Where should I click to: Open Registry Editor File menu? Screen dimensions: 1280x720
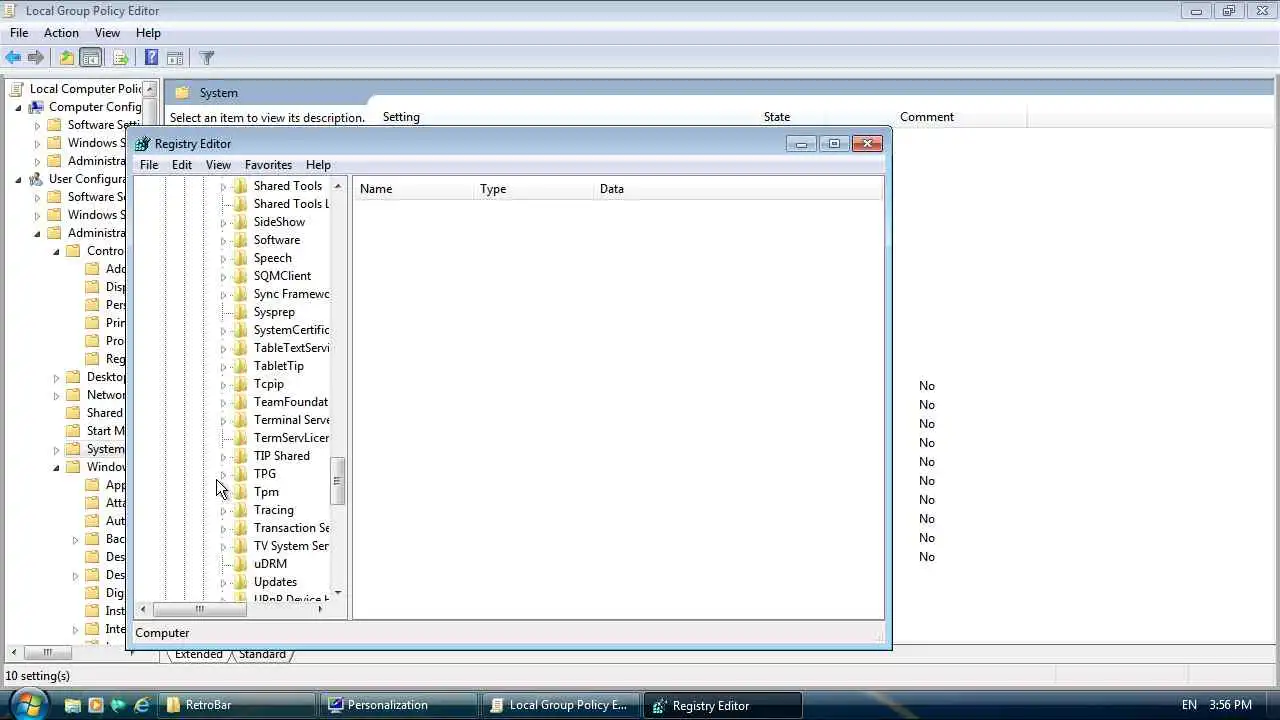(x=149, y=165)
